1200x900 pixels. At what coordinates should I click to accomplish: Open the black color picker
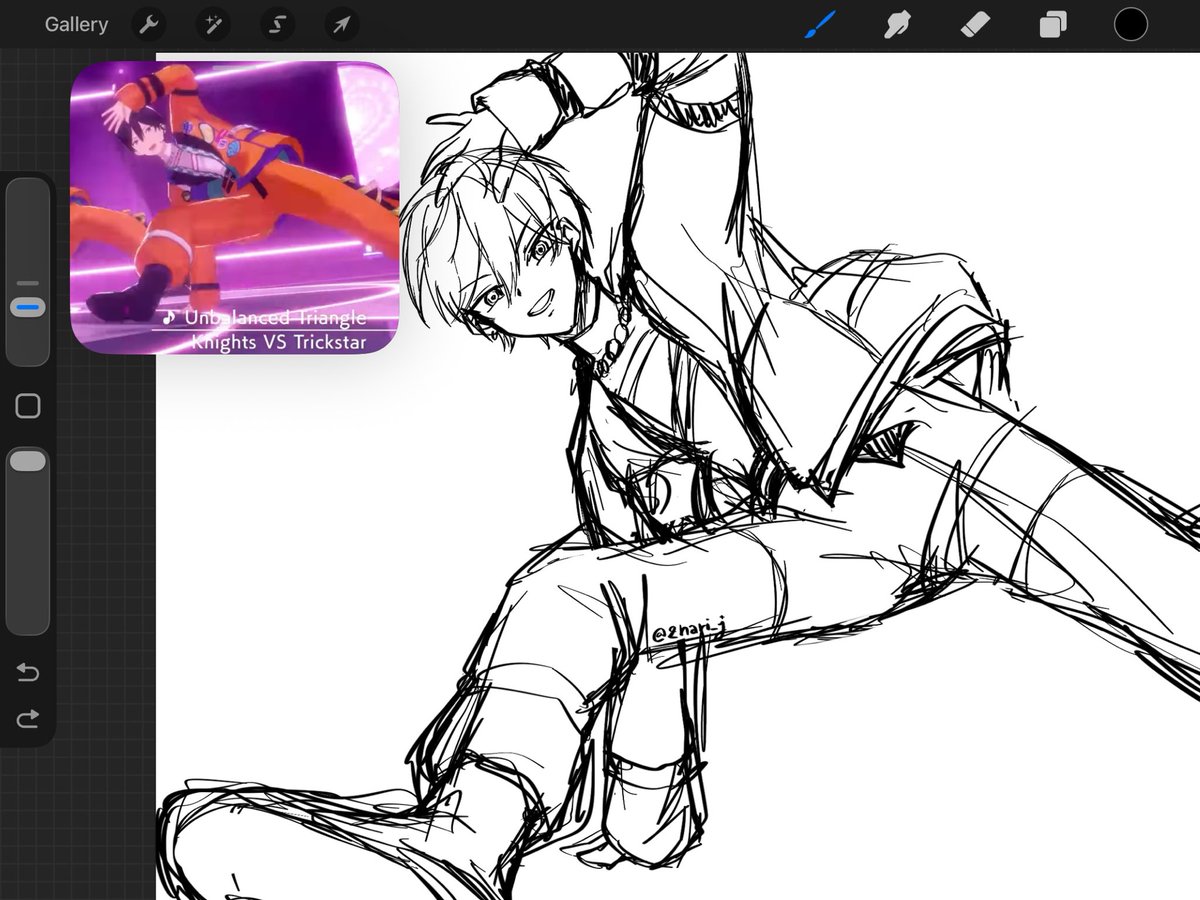(x=1131, y=25)
